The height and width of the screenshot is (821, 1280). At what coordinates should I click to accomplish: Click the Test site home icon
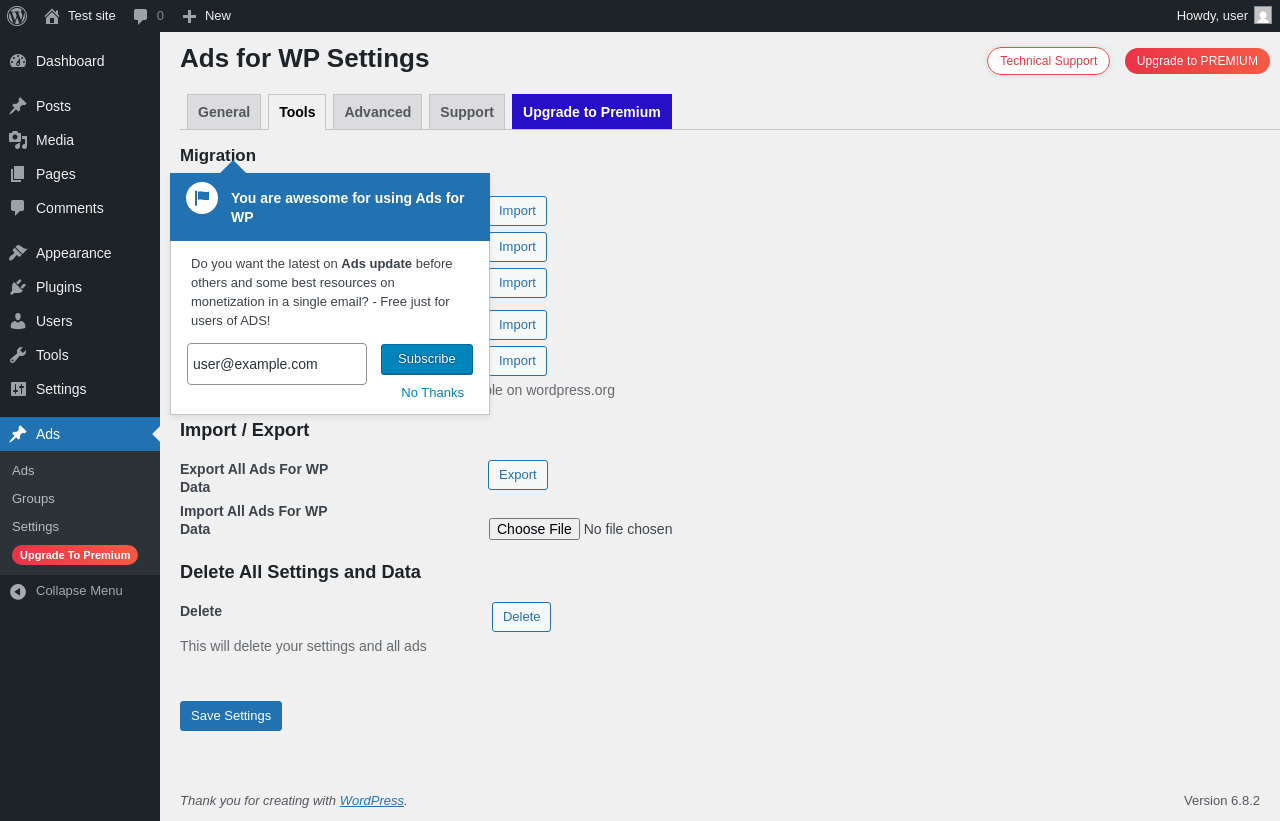click(52, 16)
